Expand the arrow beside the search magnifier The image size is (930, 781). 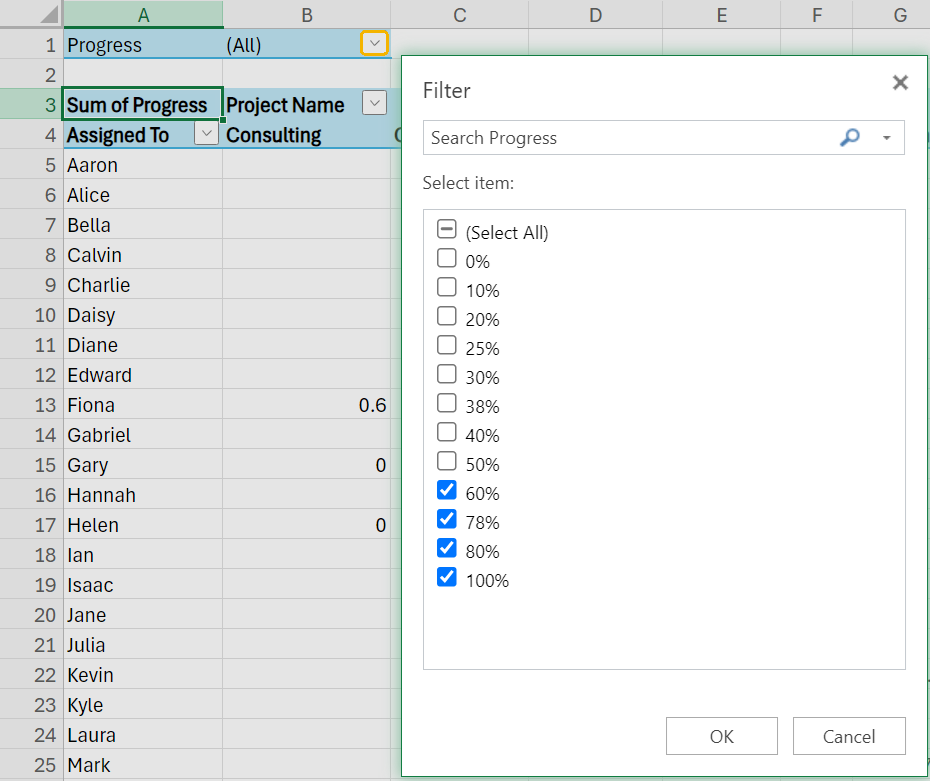click(884, 137)
